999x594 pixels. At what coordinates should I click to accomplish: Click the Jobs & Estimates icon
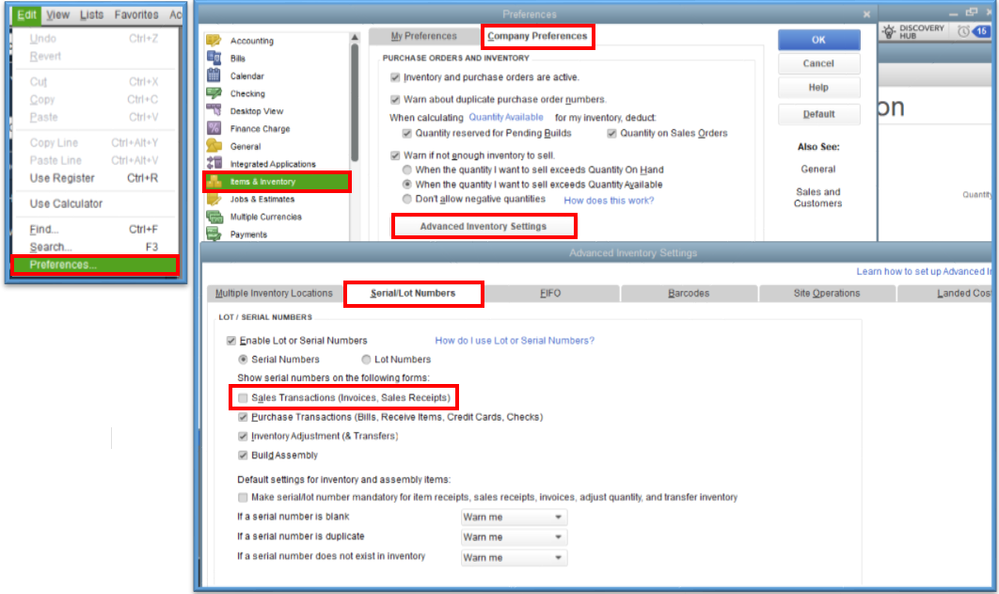[x=213, y=199]
